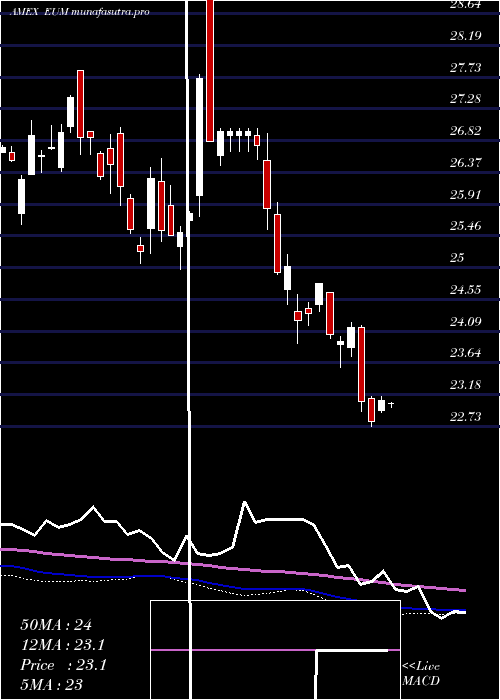
Task: Click the '50MA : 24' indicator text
Action: [x=56, y=625]
